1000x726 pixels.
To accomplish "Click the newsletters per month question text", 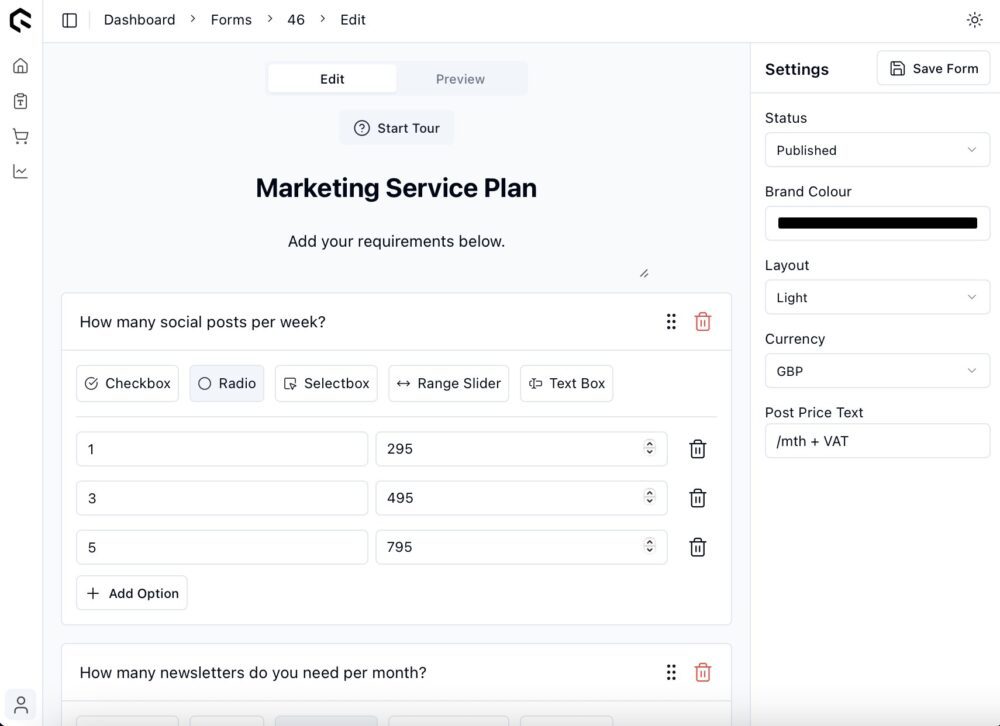I will pos(253,672).
